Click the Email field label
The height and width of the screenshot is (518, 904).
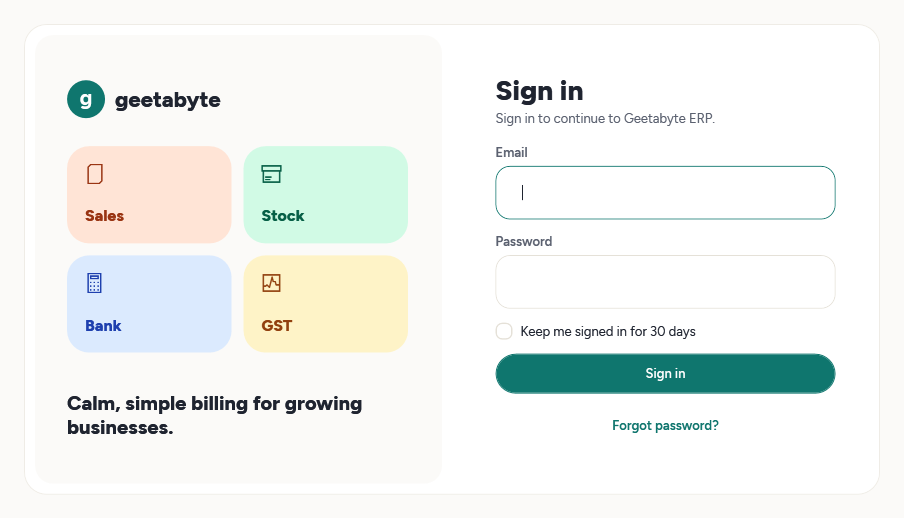[511, 152]
